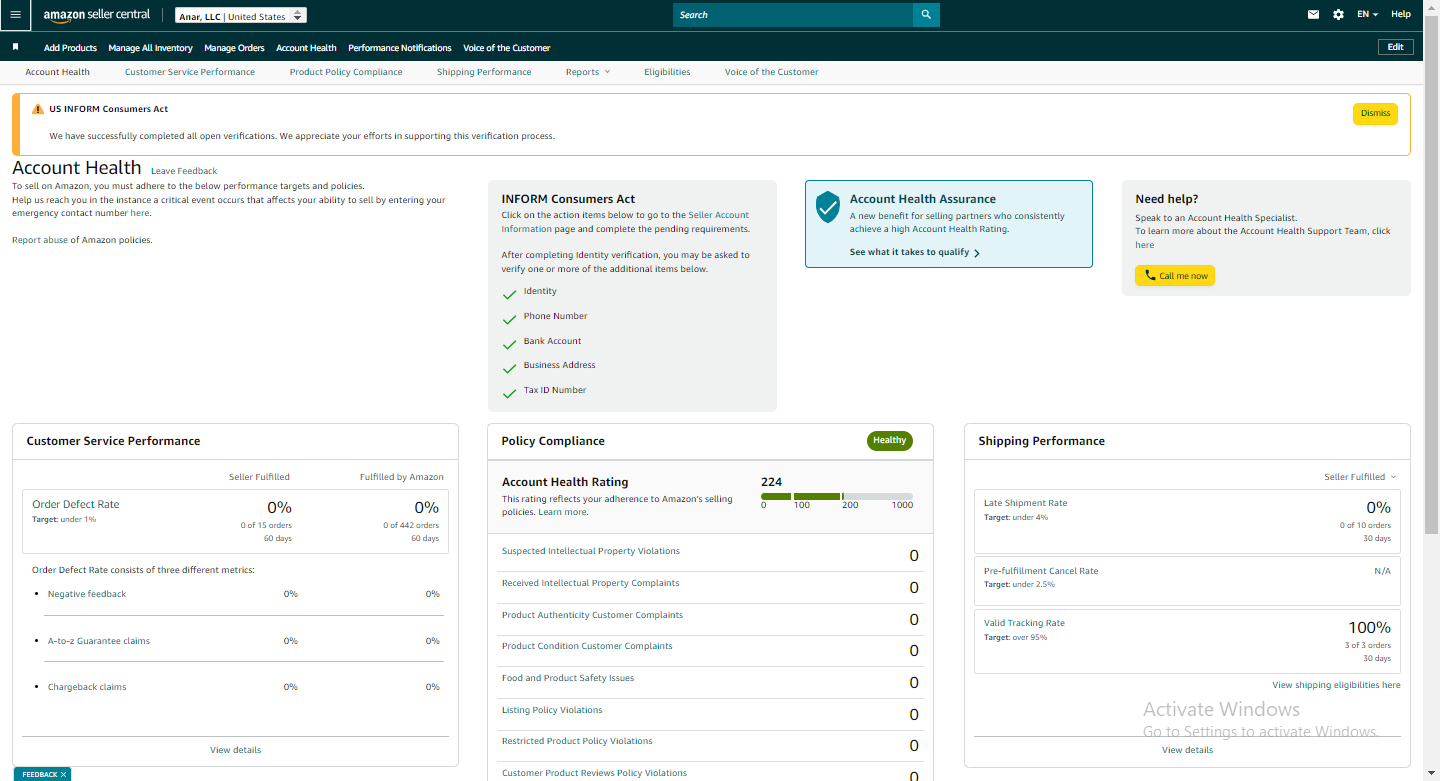This screenshot has height=781, width=1440.
Task: Switch to Eligibilities tab
Action: pyautogui.click(x=667, y=72)
